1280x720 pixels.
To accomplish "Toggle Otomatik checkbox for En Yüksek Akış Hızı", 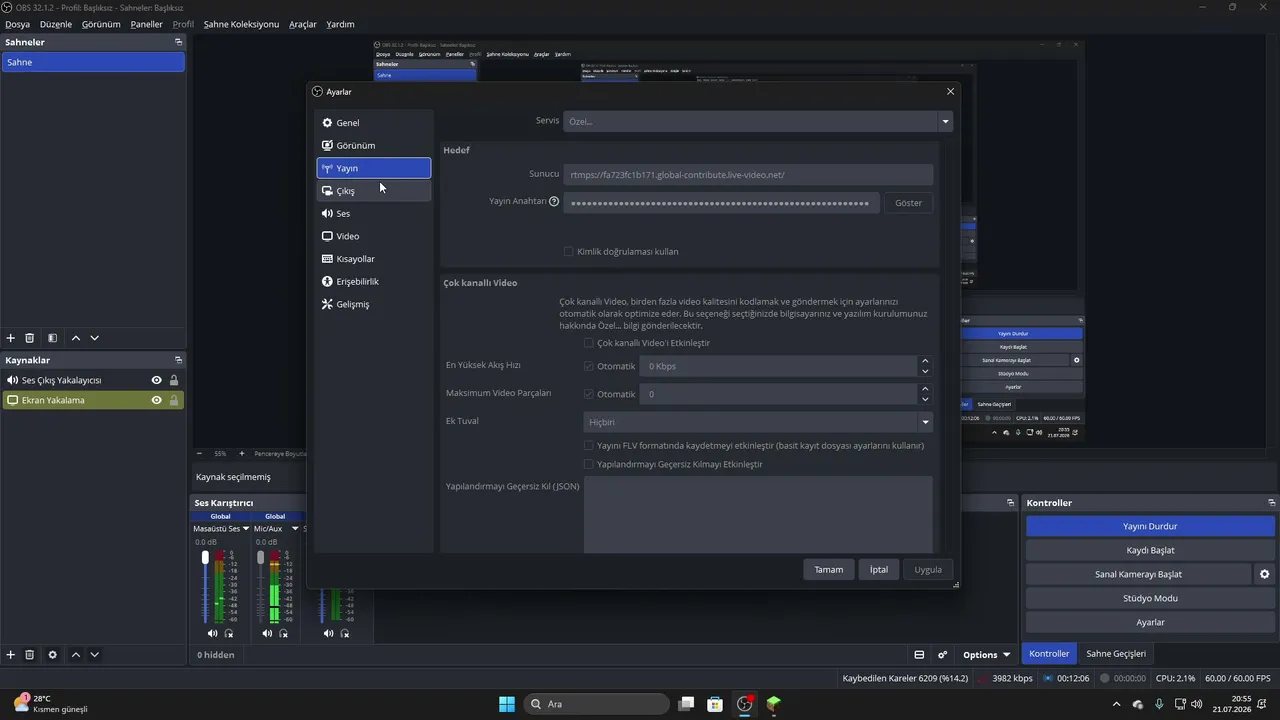I will [588, 366].
